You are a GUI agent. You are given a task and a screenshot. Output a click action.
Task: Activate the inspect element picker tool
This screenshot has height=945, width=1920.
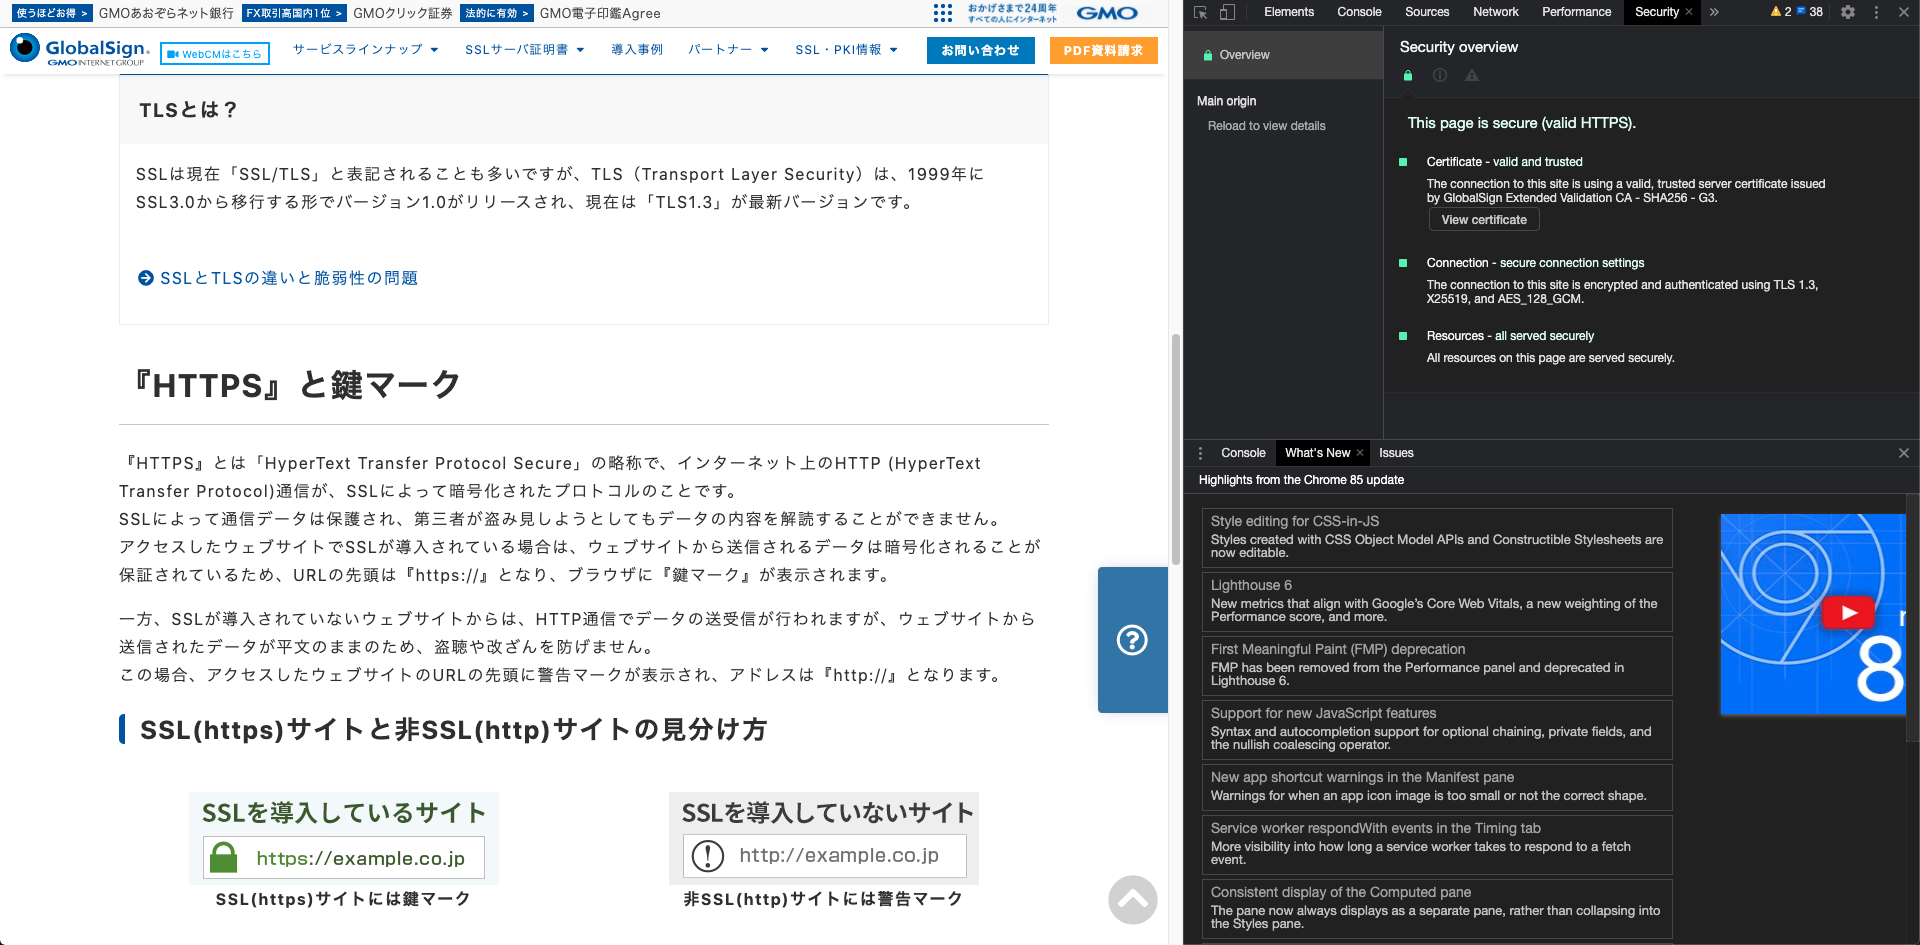coord(1201,12)
